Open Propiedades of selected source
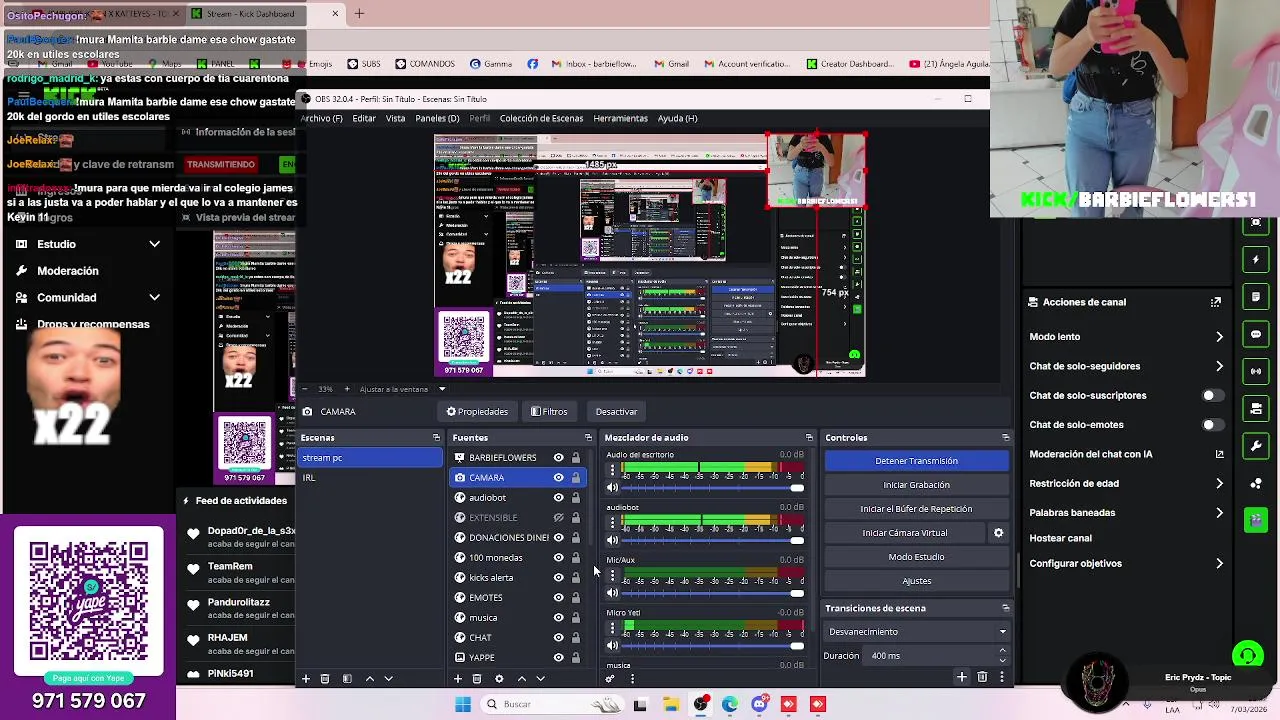The image size is (1280, 720). [477, 412]
